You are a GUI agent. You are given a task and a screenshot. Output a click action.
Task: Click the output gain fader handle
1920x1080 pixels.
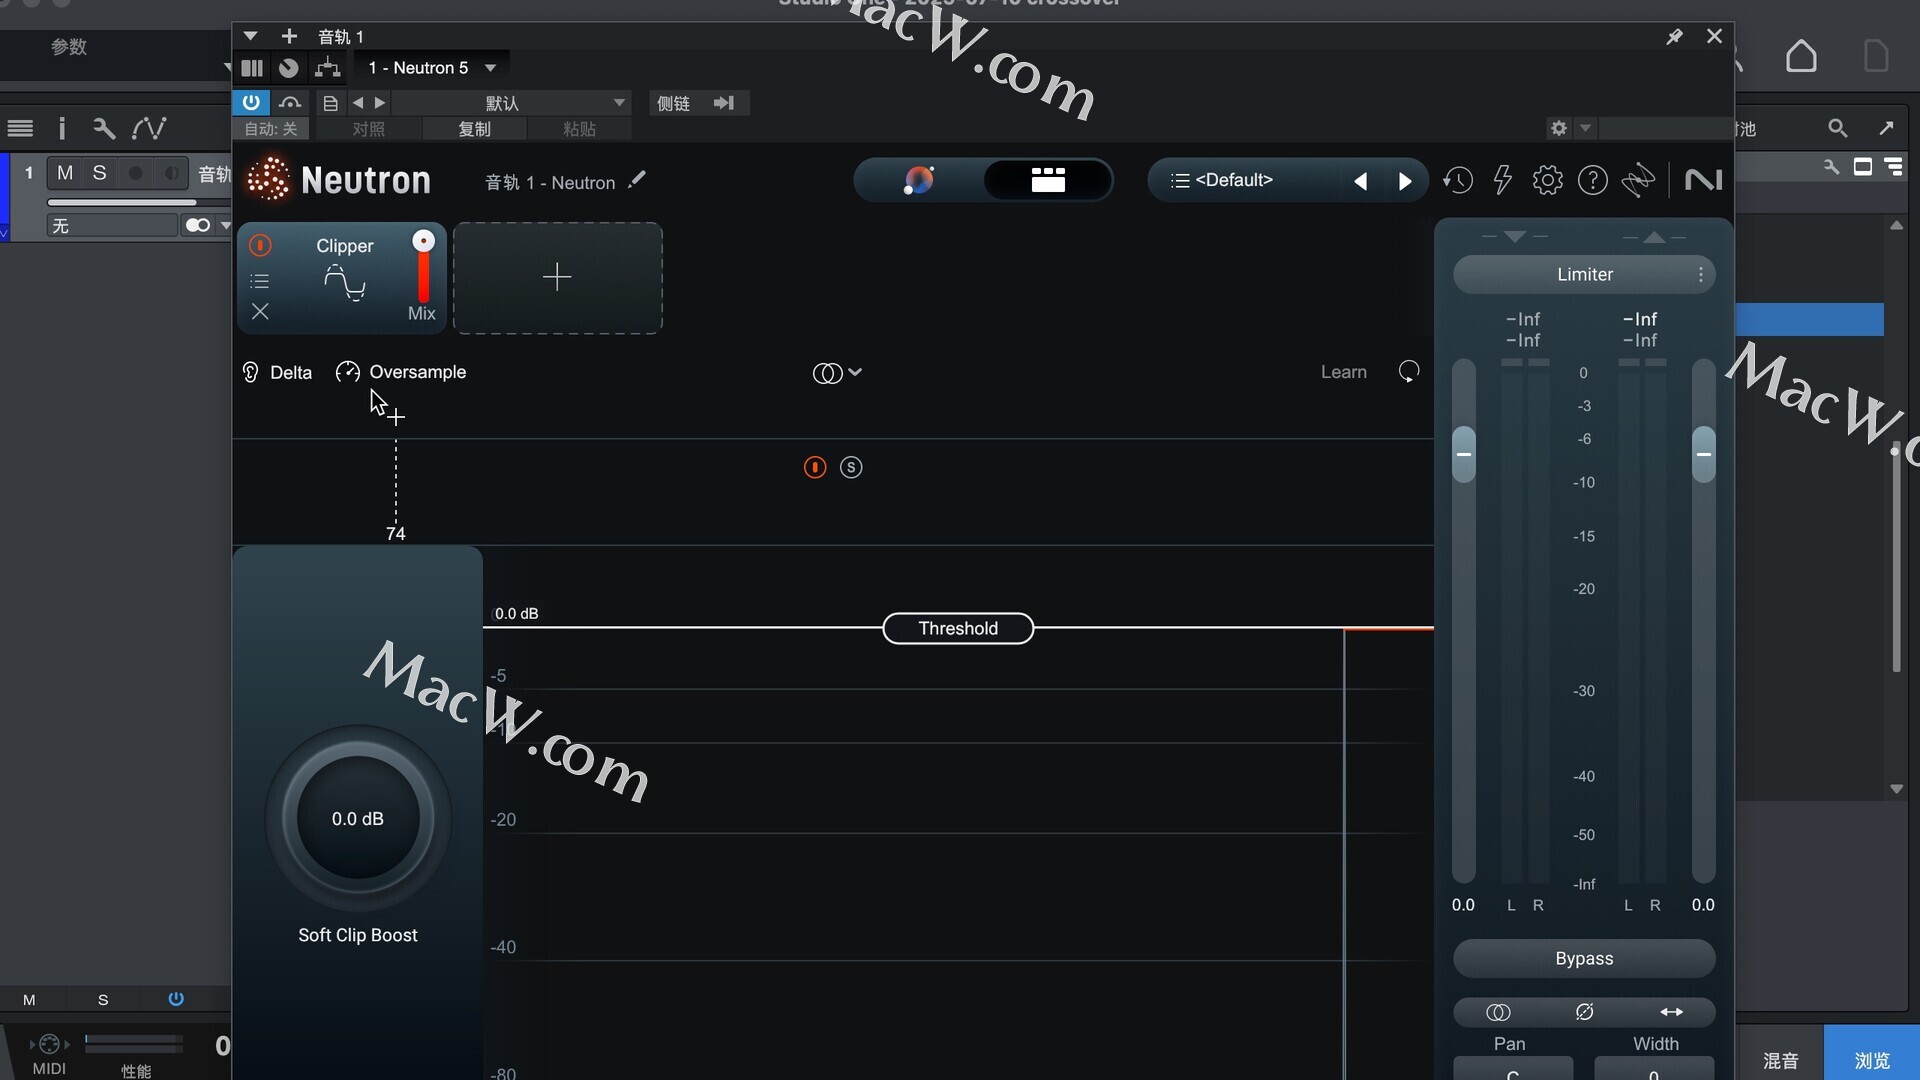(x=1703, y=454)
